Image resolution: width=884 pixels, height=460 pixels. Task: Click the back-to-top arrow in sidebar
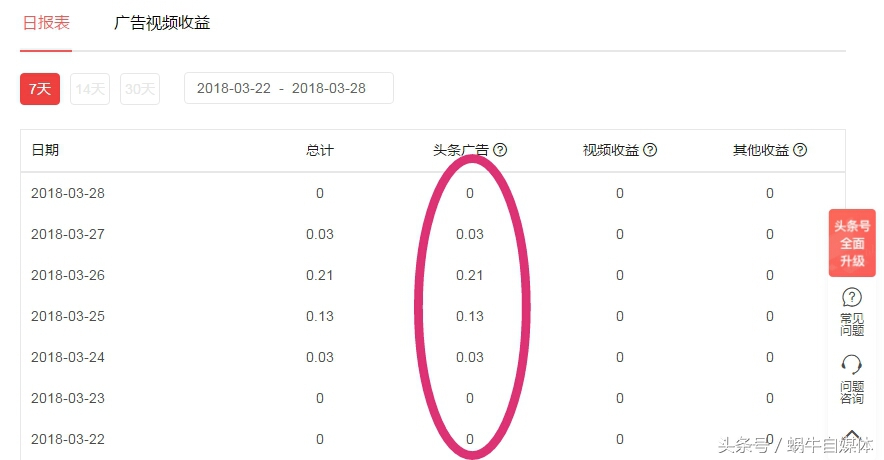[x=852, y=436]
